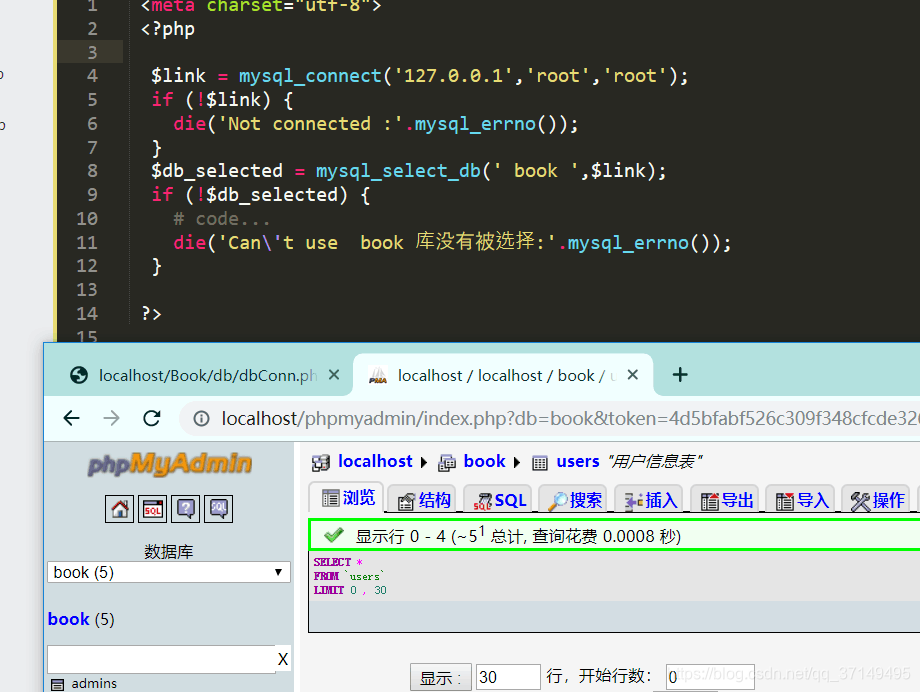Image resolution: width=920 pixels, height=692 pixels.
Task: Open the phpMyAdmin documentation help icon
Action: [185, 508]
